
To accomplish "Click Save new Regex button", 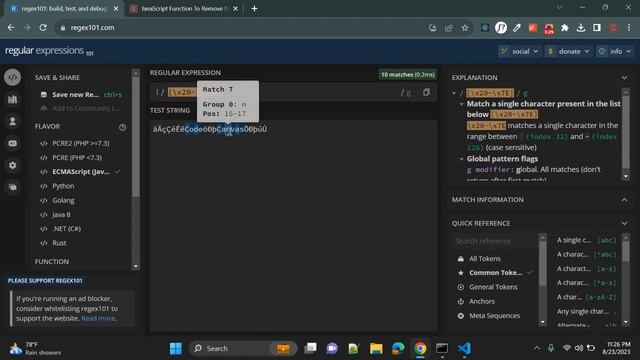I will tap(80, 95).
